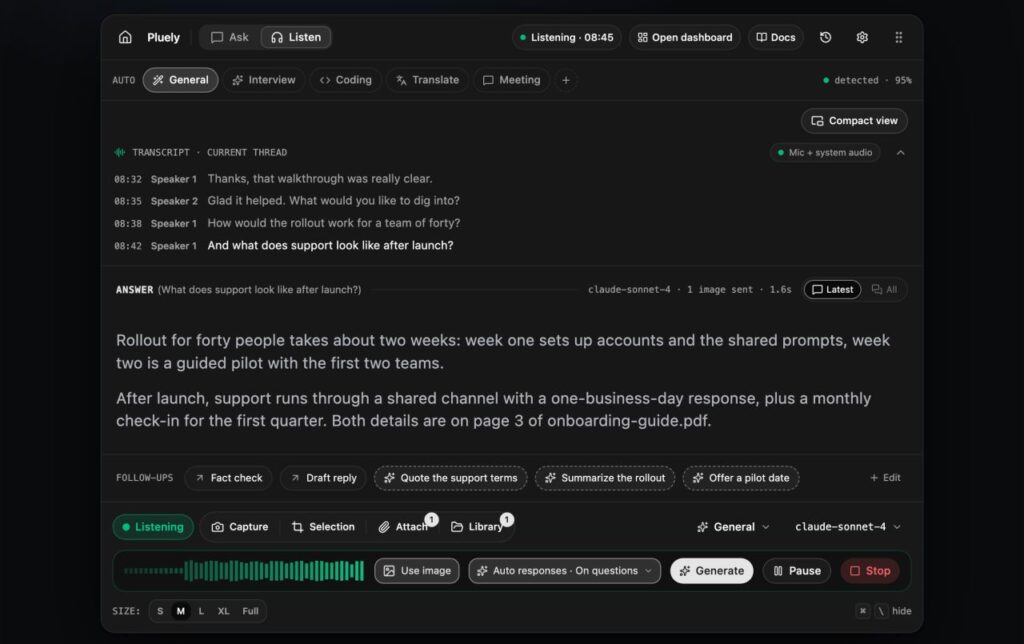This screenshot has height=644, width=1024.
Task: Open the General mode dropdown
Action: pos(733,527)
